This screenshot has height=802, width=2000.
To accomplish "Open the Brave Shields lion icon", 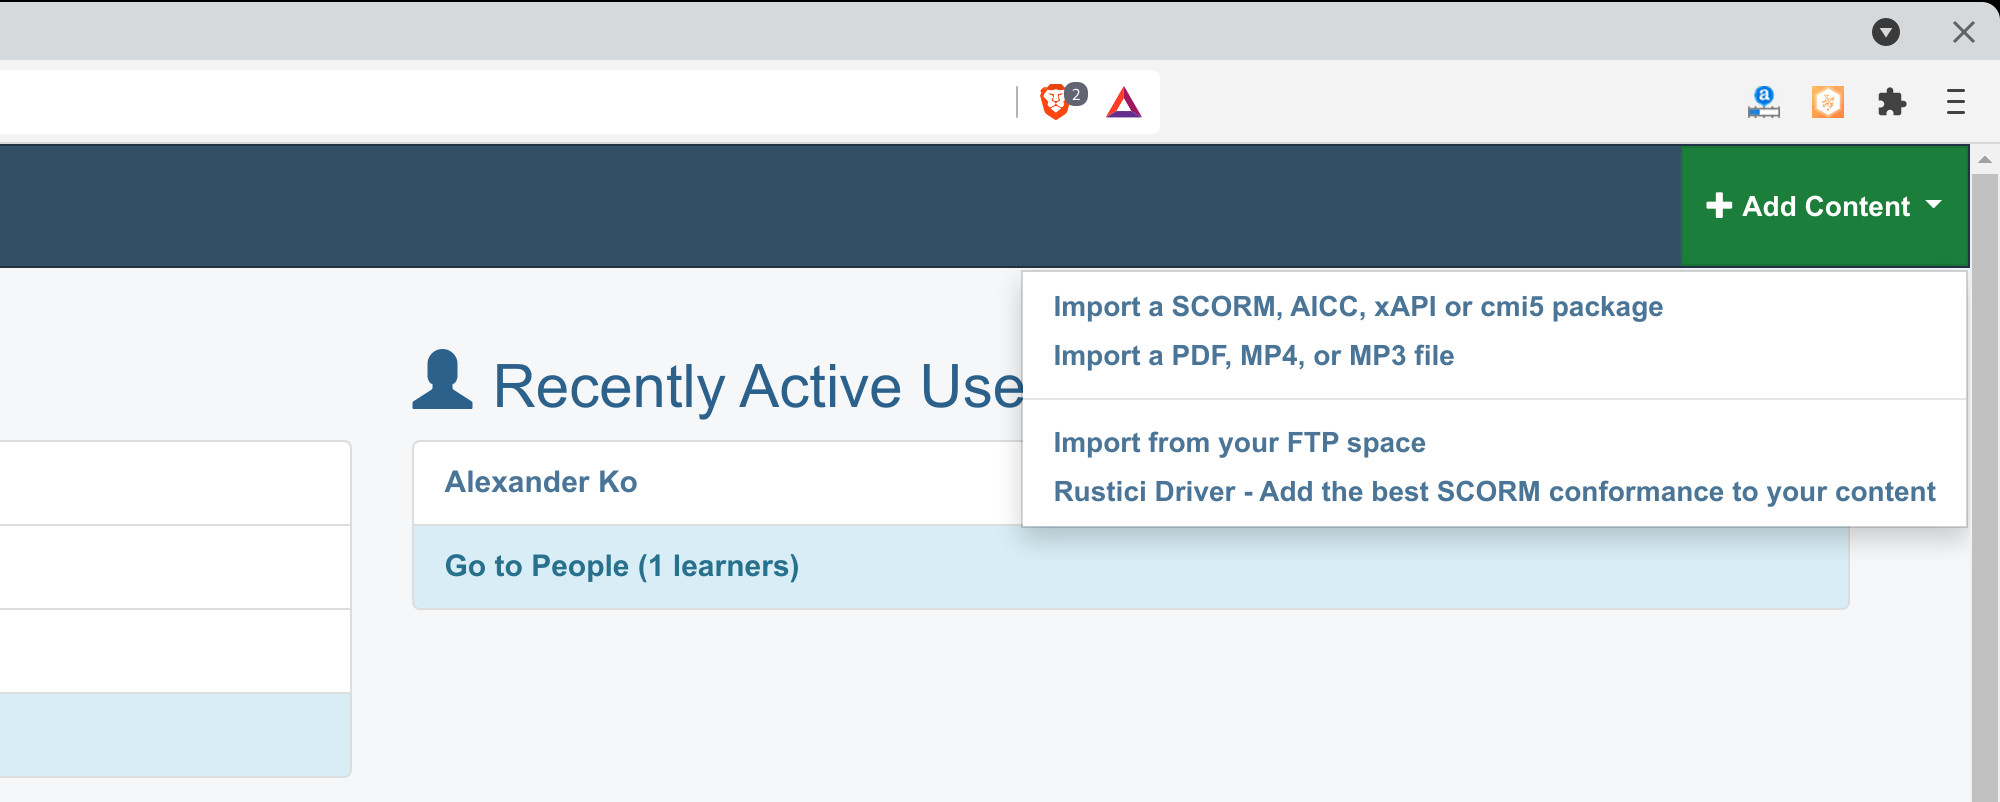I will [1055, 102].
